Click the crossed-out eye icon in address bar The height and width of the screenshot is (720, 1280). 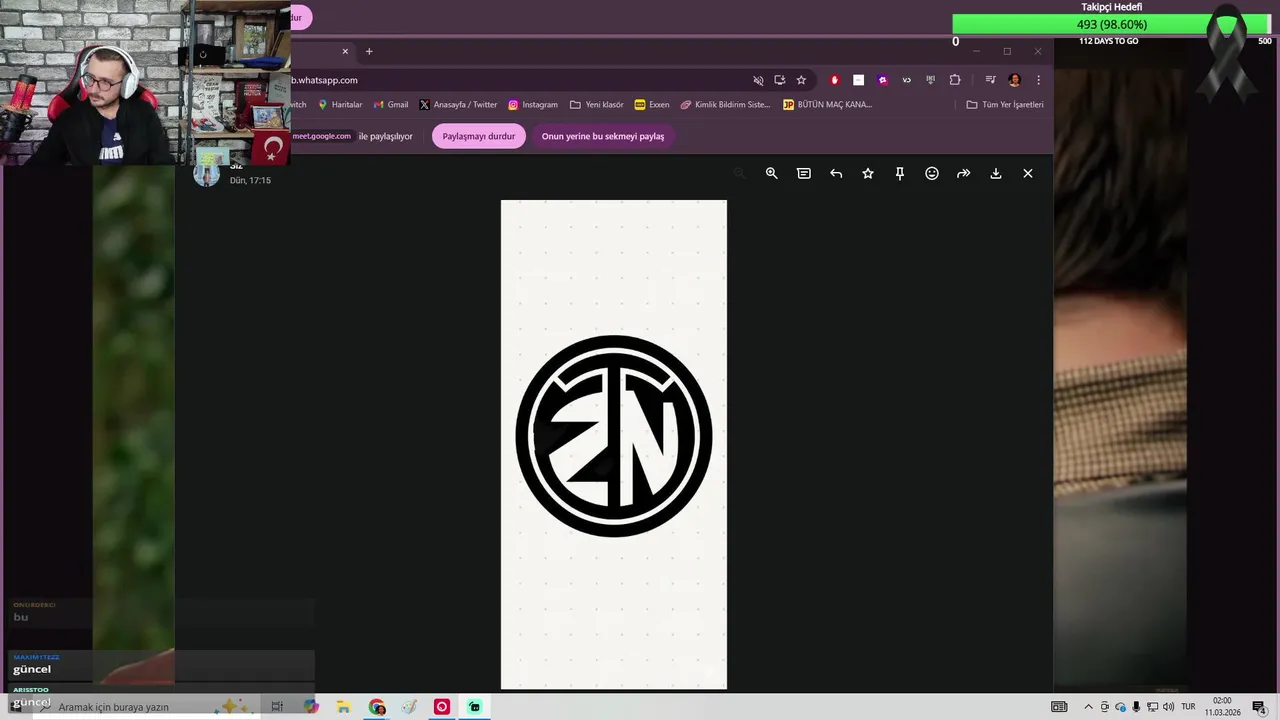[x=758, y=80]
